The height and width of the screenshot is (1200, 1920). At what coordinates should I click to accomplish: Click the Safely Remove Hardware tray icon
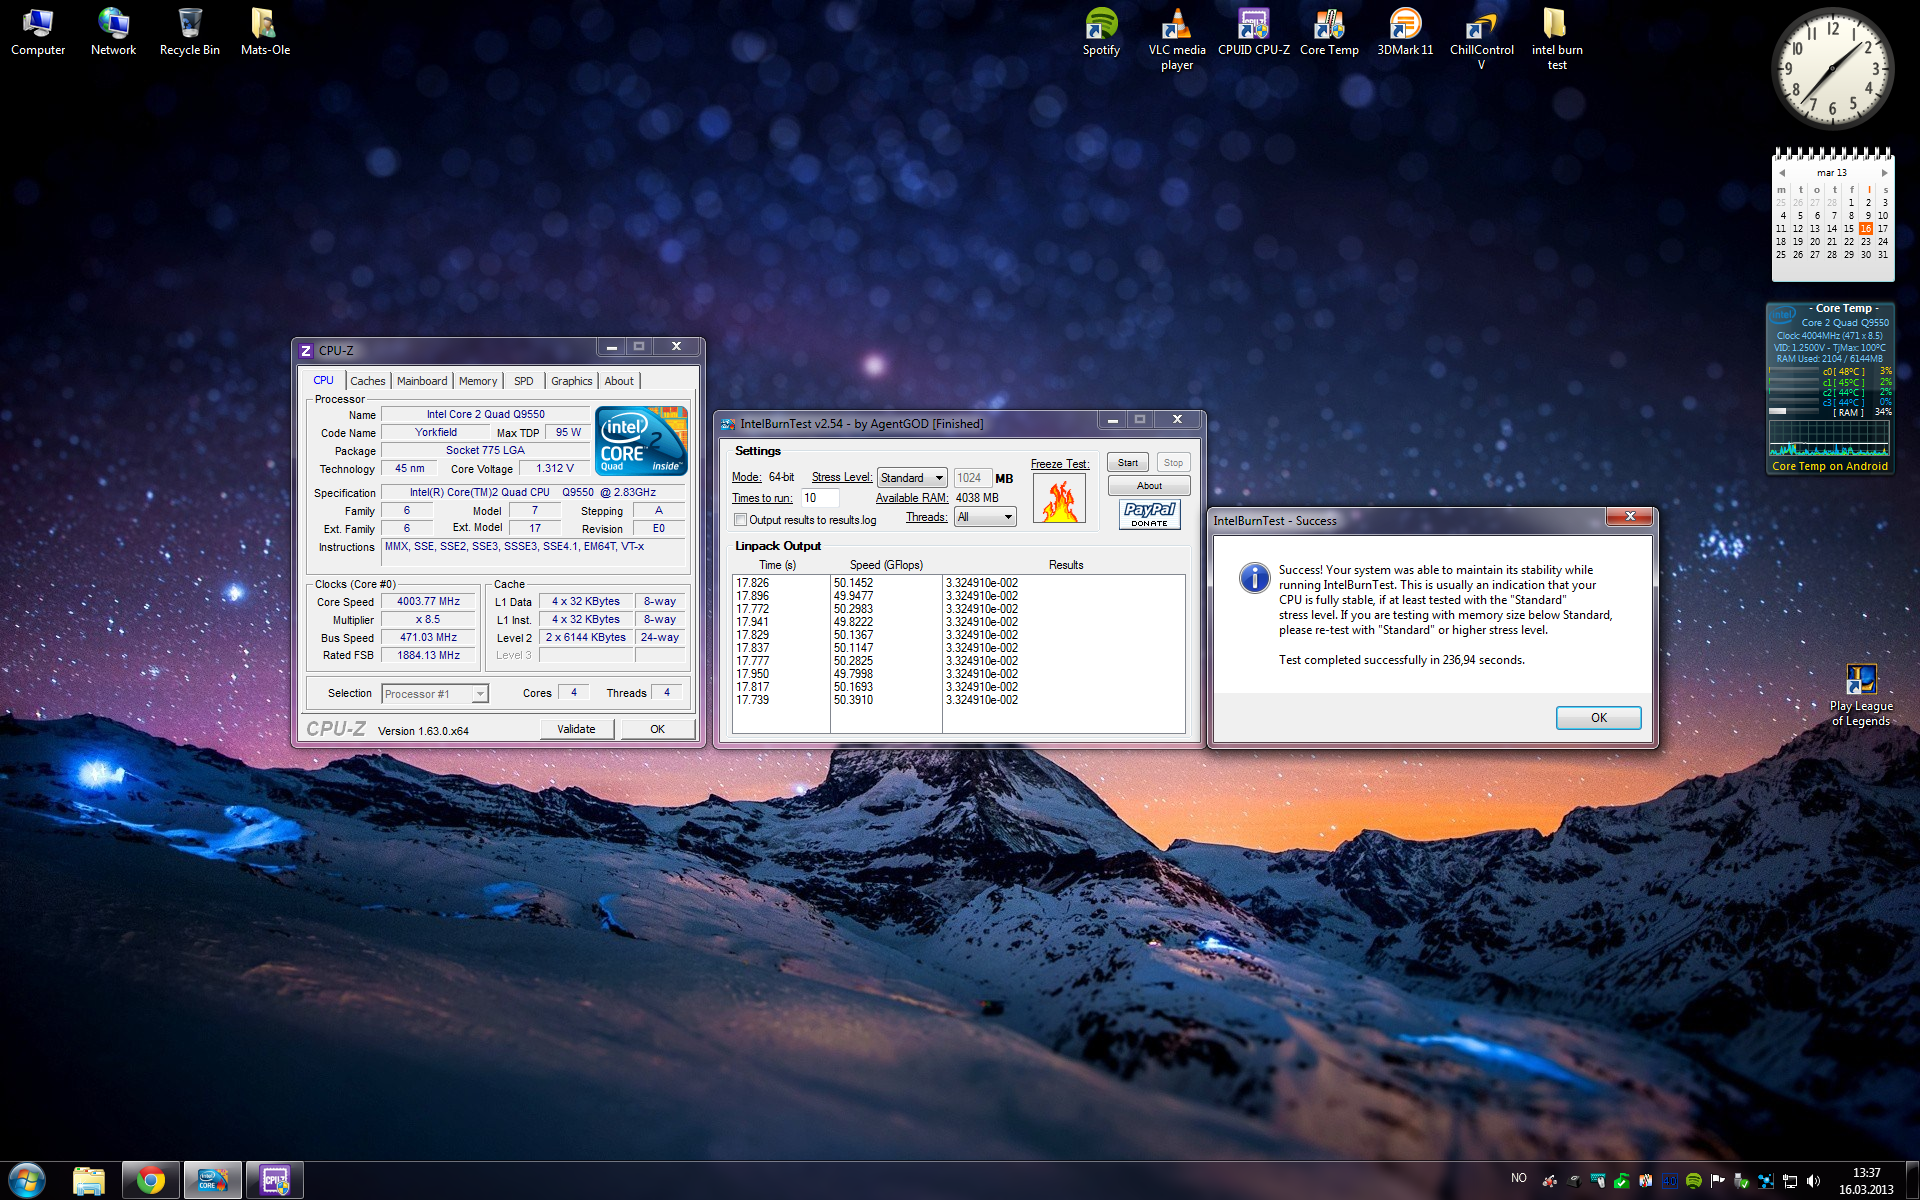pos(1741,1181)
